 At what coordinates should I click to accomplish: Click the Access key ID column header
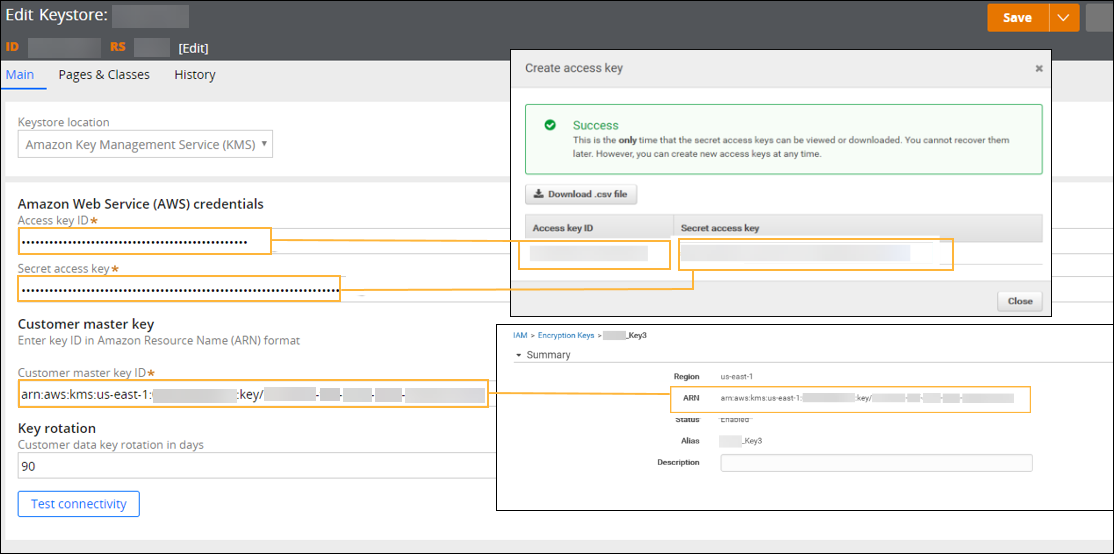[x=563, y=228]
